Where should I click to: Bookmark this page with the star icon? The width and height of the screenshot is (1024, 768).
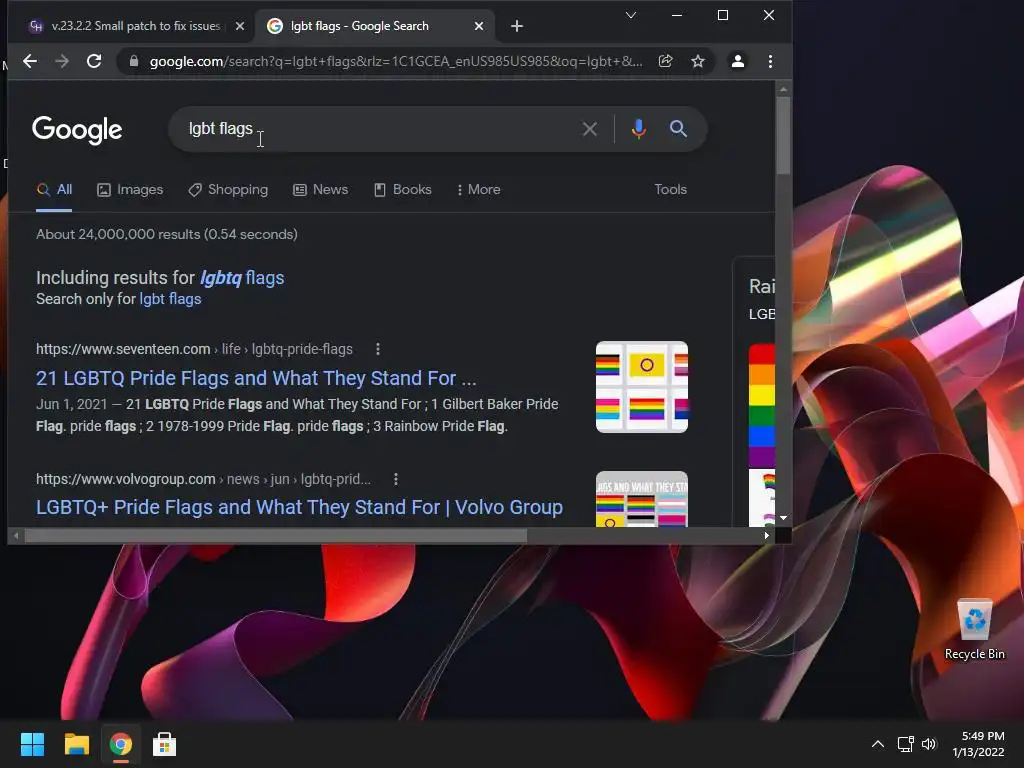[697, 61]
